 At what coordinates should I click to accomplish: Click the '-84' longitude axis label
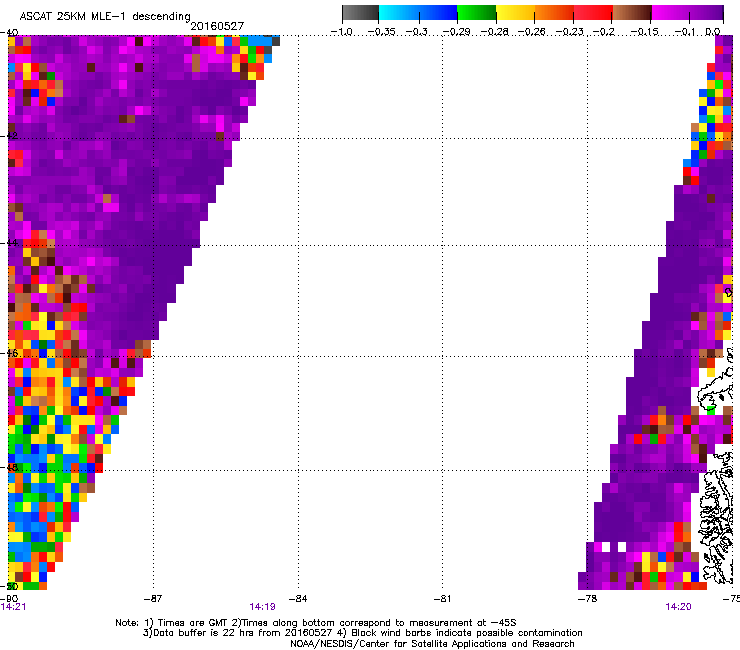(x=298, y=599)
